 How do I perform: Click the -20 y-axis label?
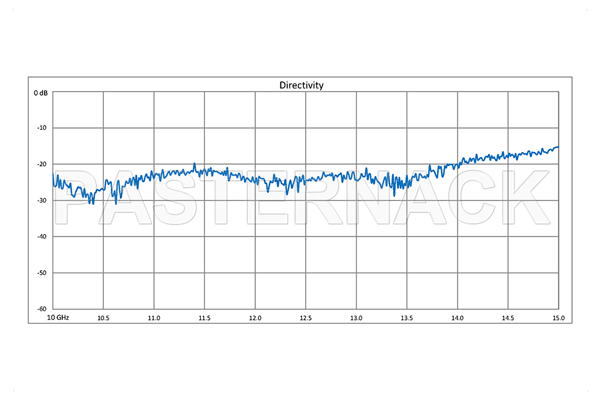(43, 164)
